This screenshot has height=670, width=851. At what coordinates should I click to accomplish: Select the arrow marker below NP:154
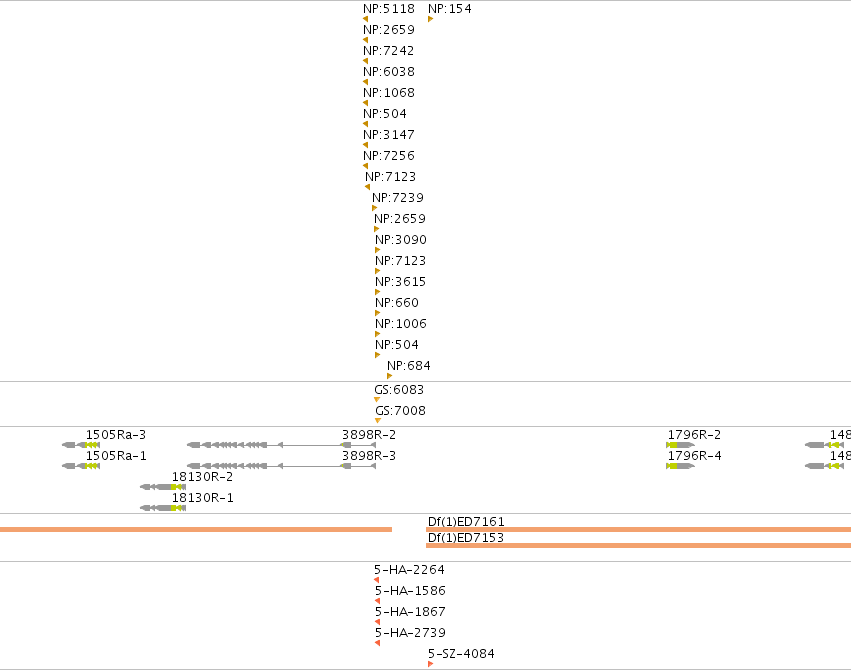click(x=430, y=19)
